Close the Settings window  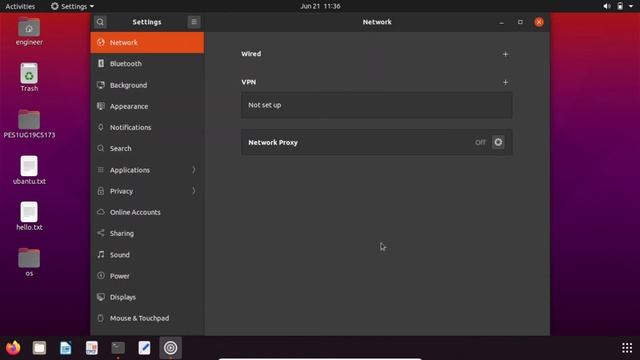coord(539,22)
